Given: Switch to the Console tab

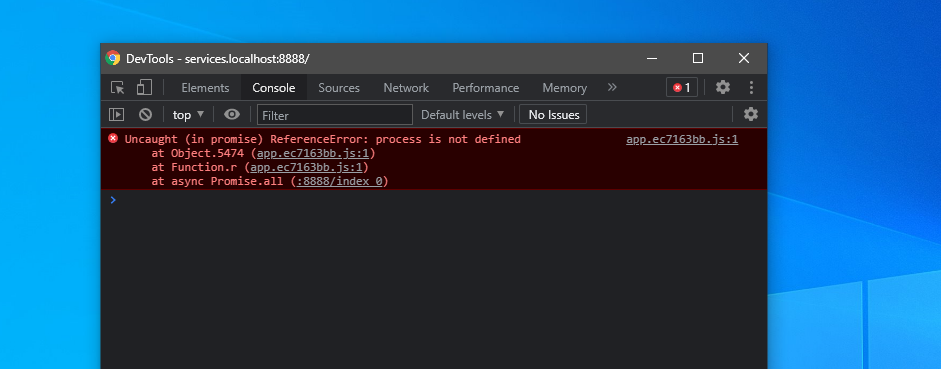Looking at the screenshot, I should (x=274, y=88).
